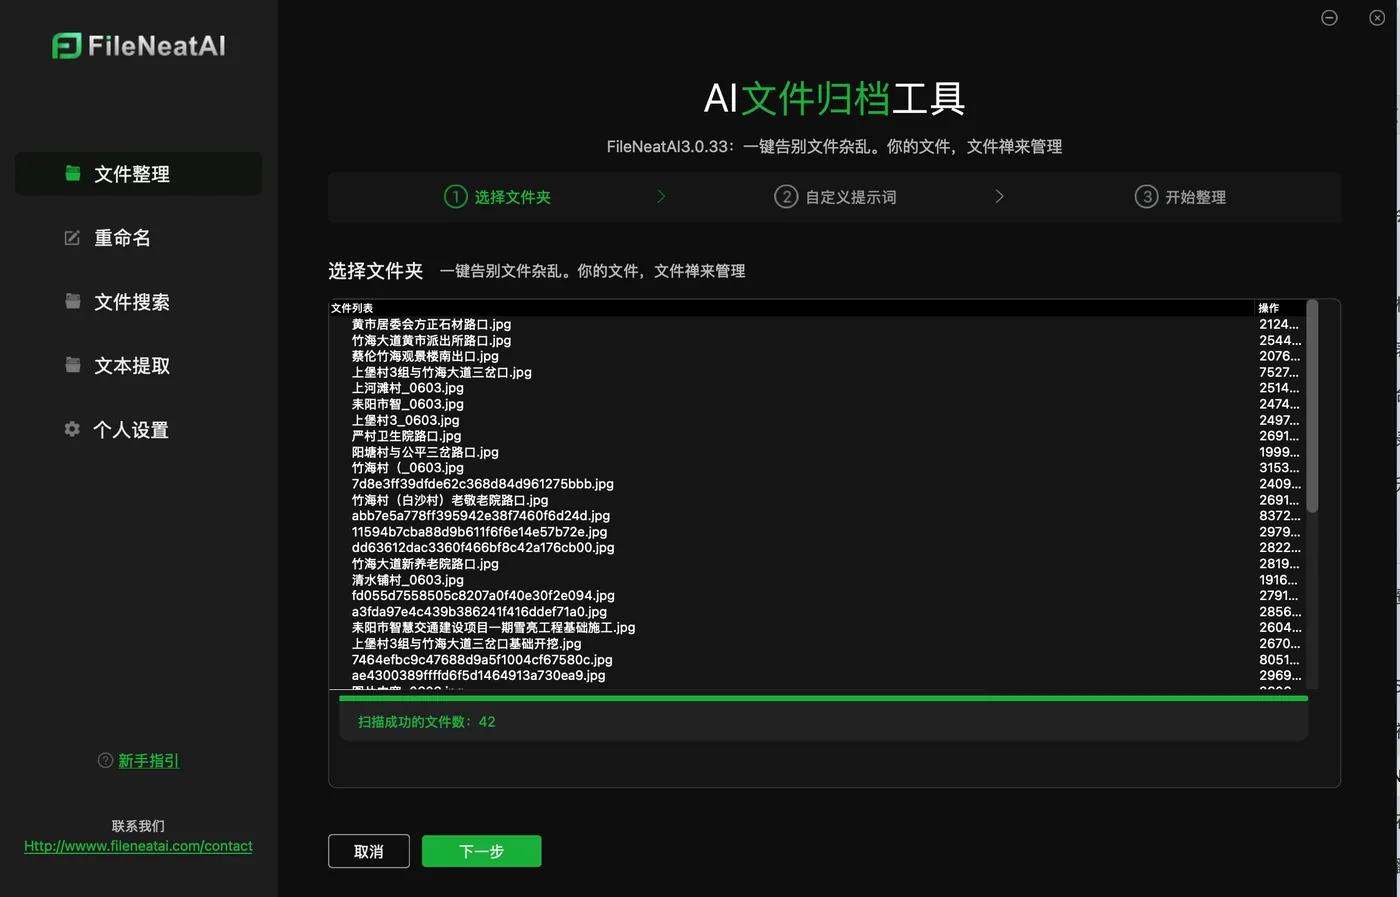Viewport: 1400px width, 897px height.
Task: Click the step 1 circle icon
Action: tap(456, 197)
